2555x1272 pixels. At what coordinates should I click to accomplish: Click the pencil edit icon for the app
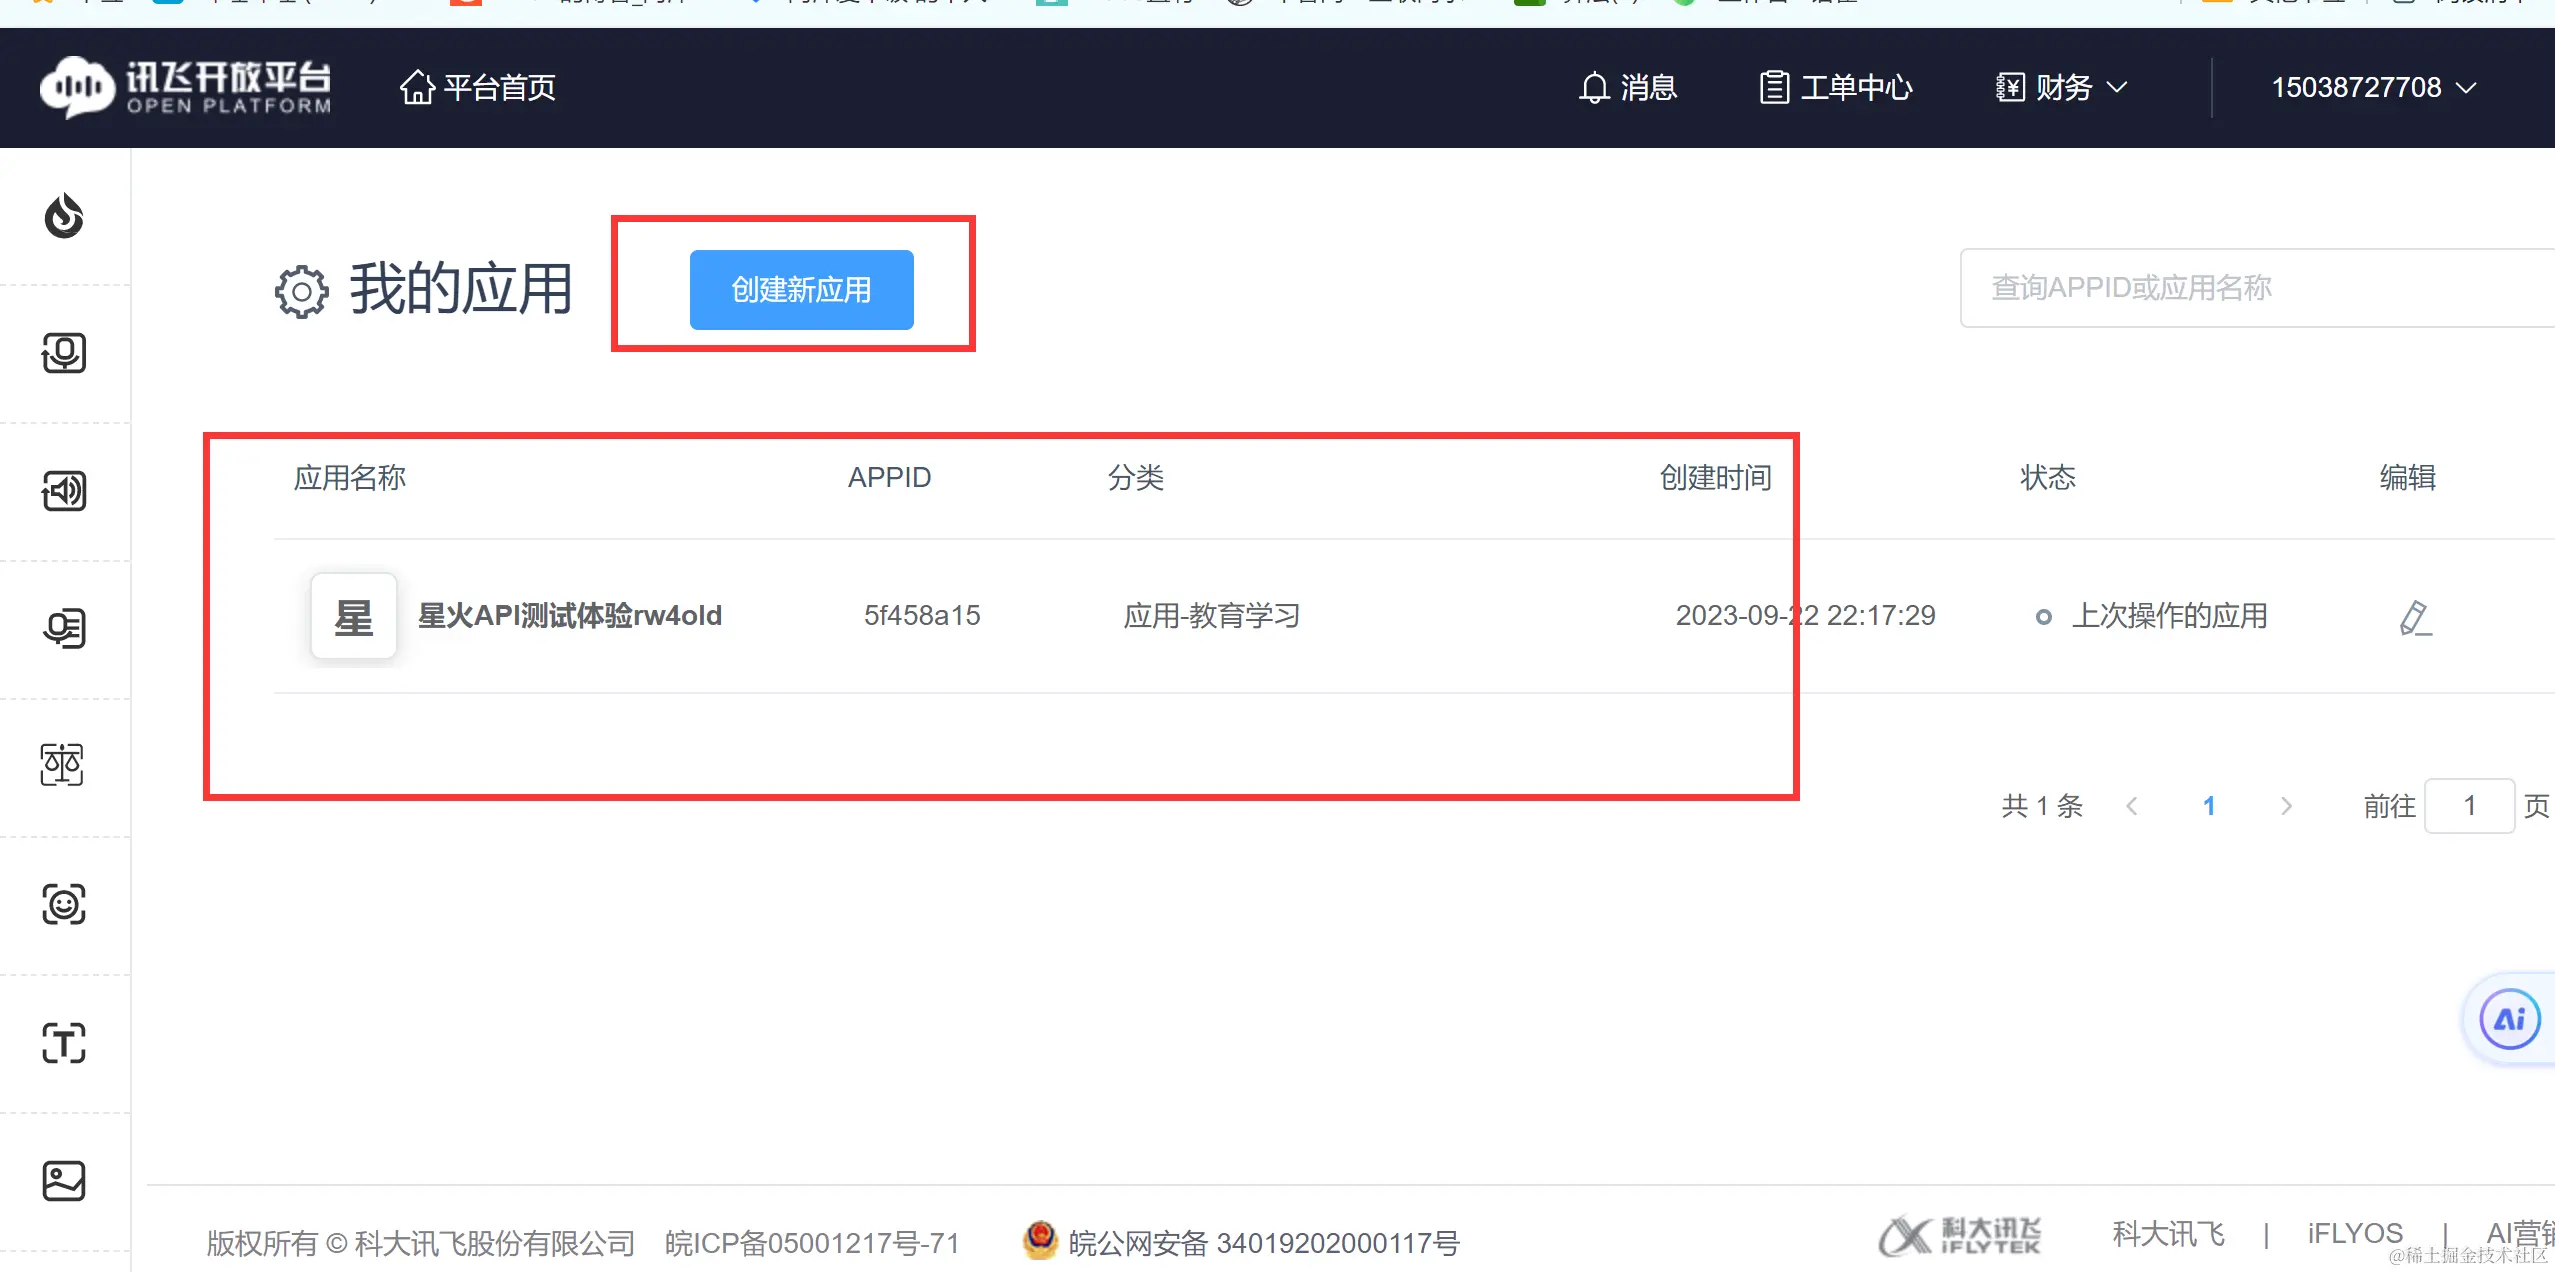(2415, 618)
